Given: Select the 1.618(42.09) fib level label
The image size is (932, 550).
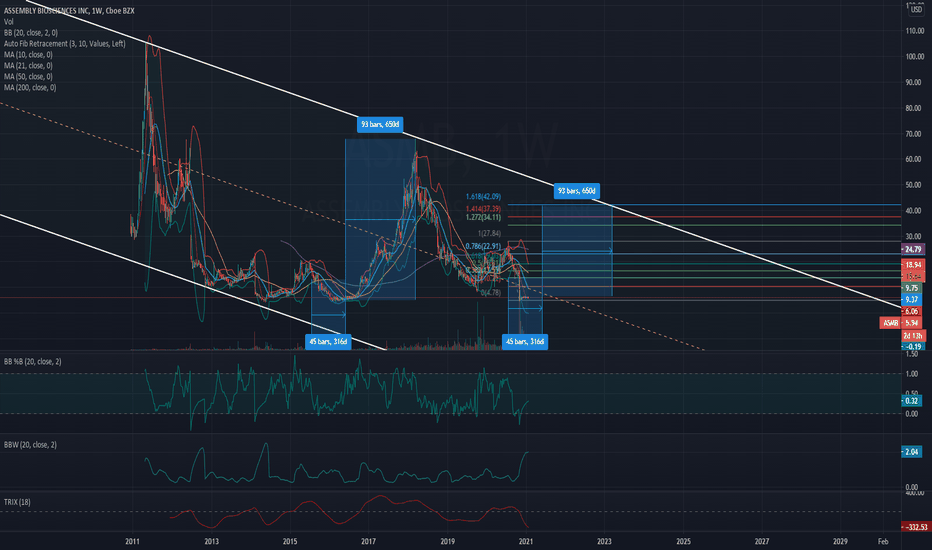Looking at the screenshot, I should point(483,197).
